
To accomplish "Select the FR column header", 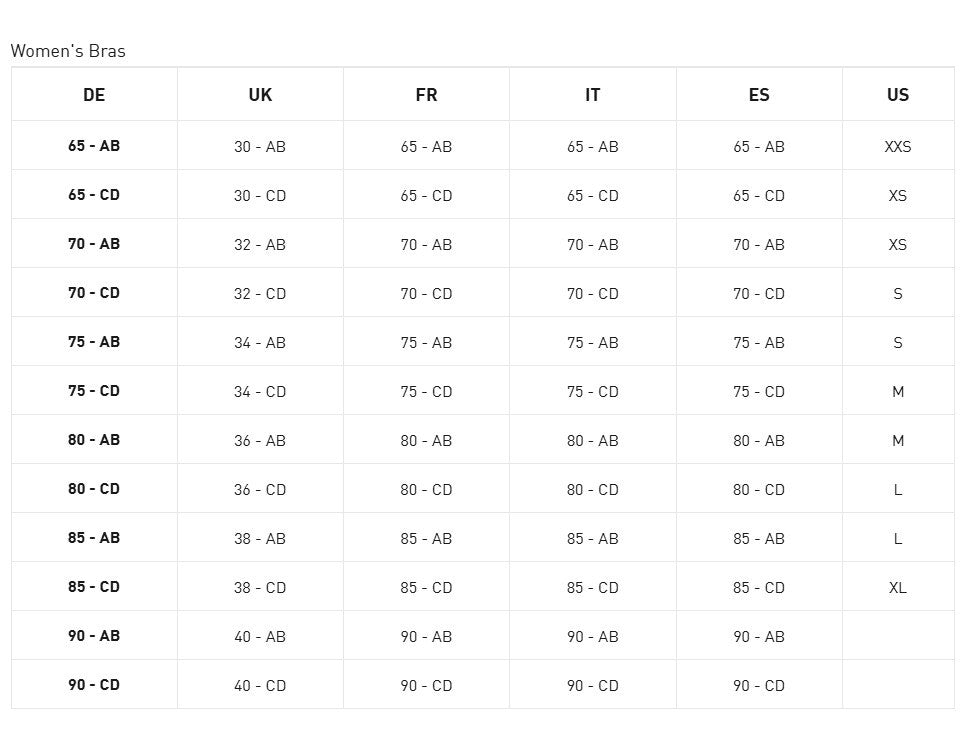I will (426, 95).
